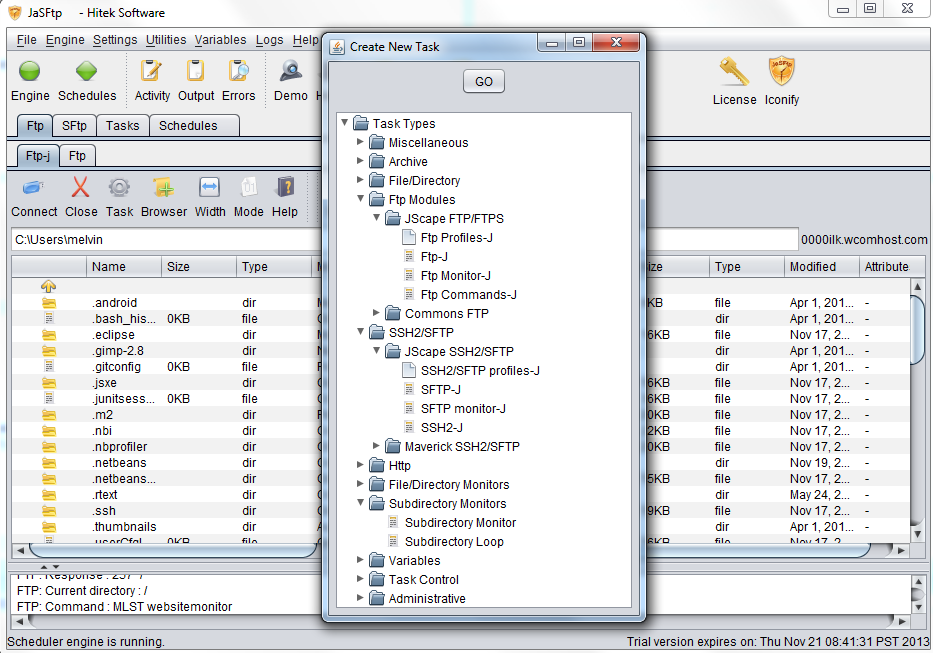Click the green Engine toolbar icon
This screenshot has height=653, width=933.
(29, 71)
